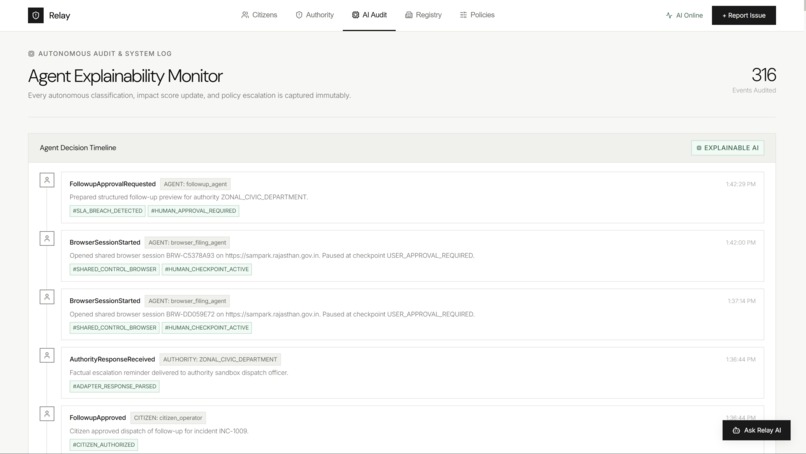Click the 1:37:14 PM timestamp

(x=742, y=301)
